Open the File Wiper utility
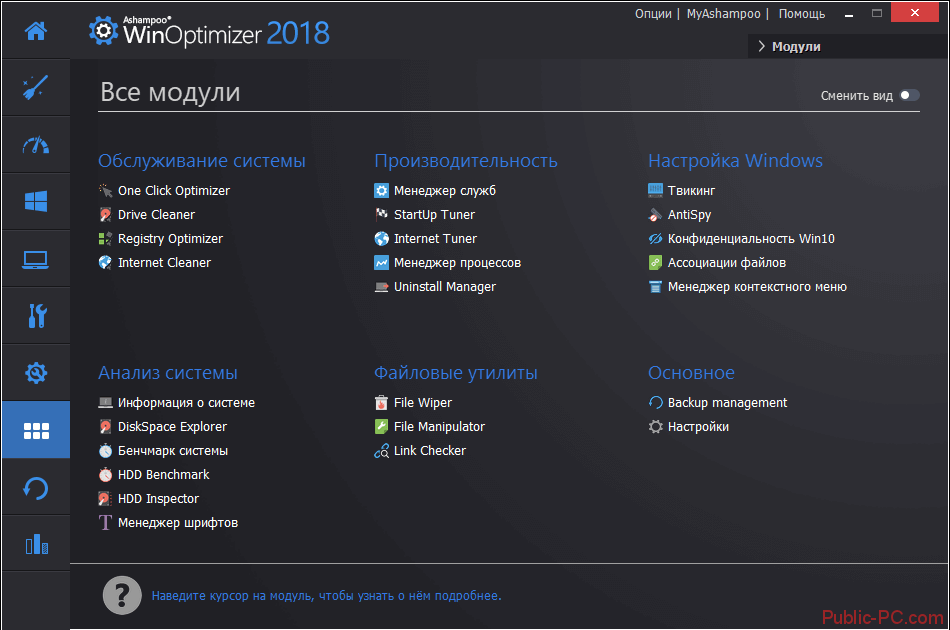 [x=422, y=403]
